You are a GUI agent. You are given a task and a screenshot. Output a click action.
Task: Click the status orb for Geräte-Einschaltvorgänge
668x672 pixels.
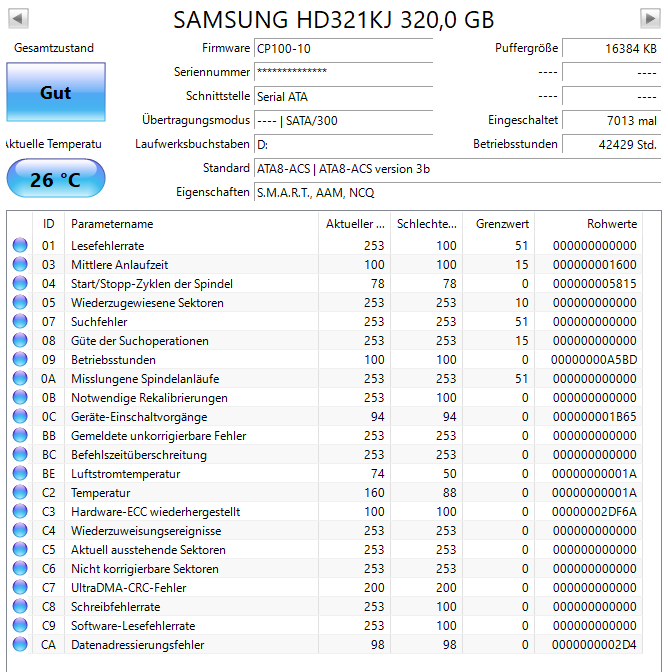tap(20, 416)
